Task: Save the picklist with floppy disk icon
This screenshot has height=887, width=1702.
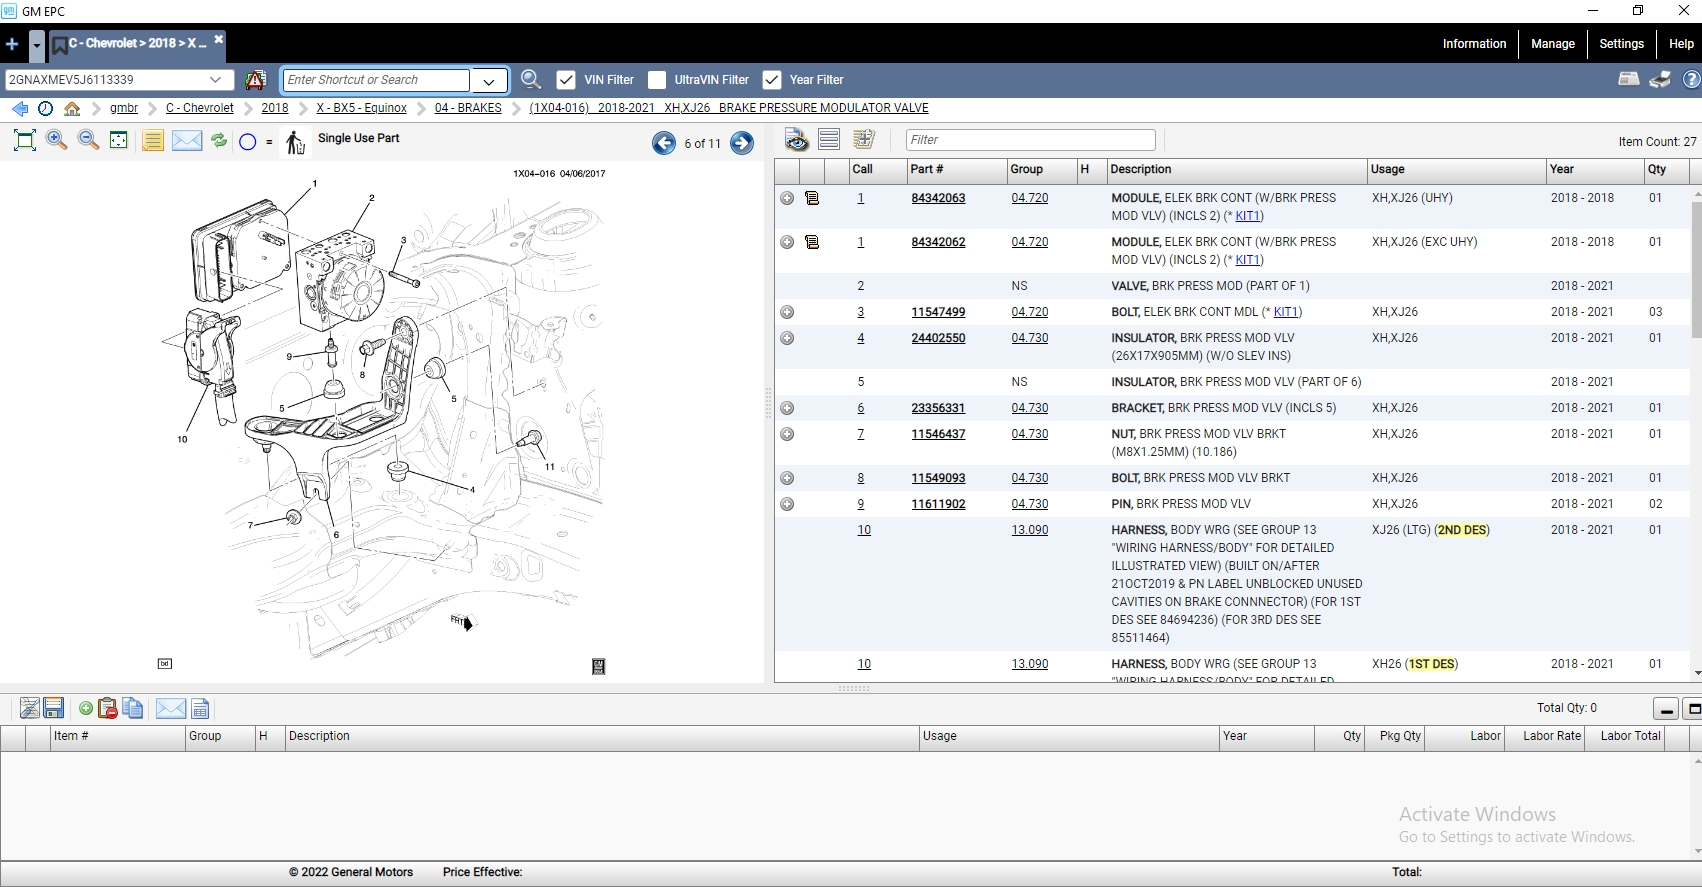Action: 54,709
